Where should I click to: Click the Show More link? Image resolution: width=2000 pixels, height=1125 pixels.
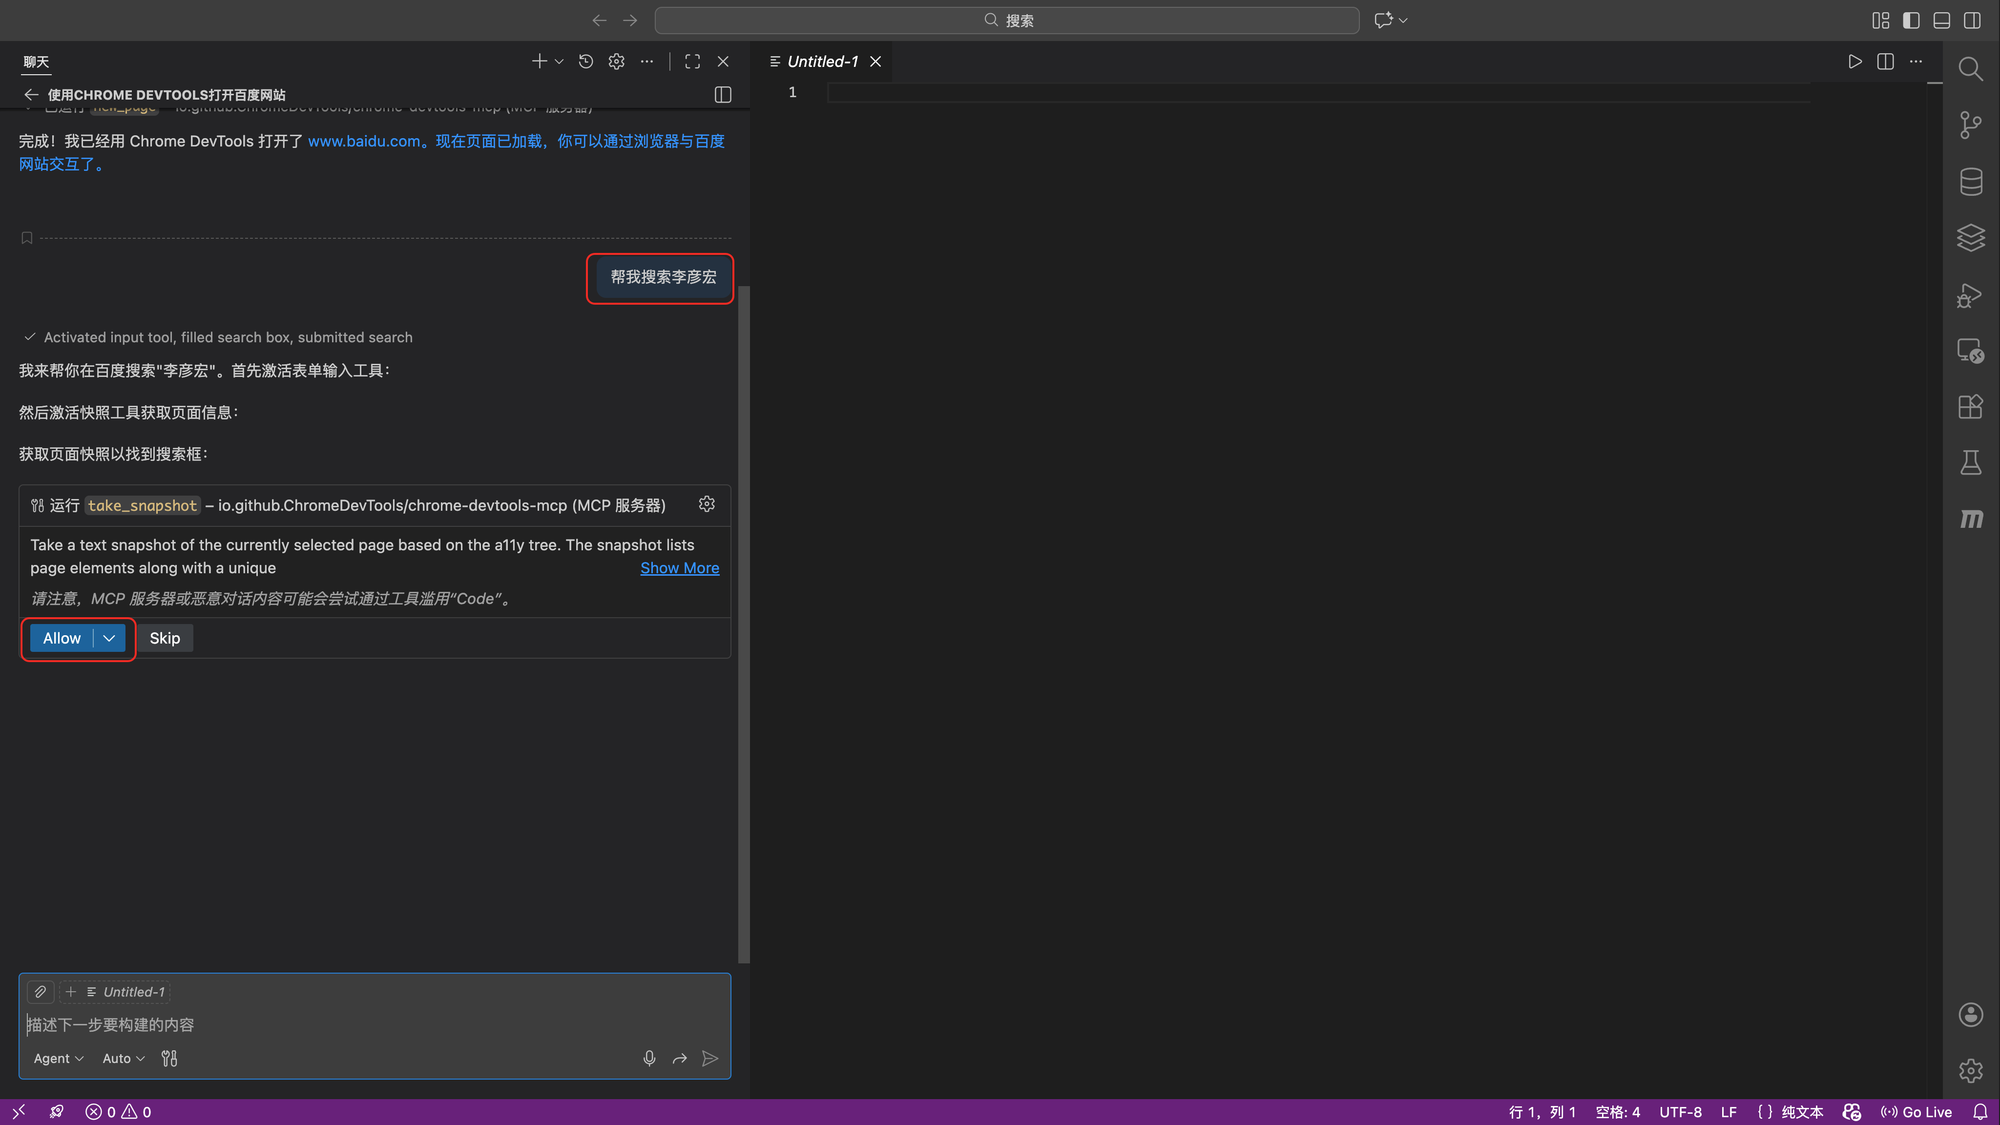click(679, 568)
